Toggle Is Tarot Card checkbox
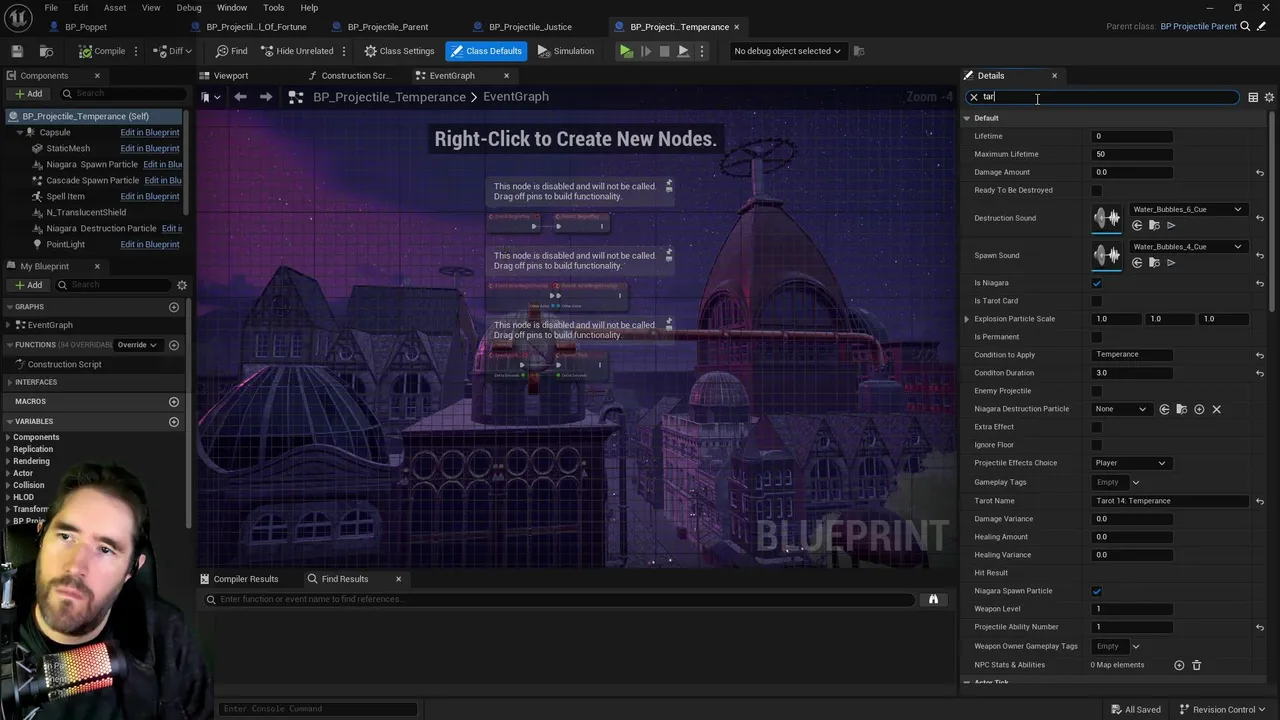The image size is (1280, 720). [x=1097, y=301]
